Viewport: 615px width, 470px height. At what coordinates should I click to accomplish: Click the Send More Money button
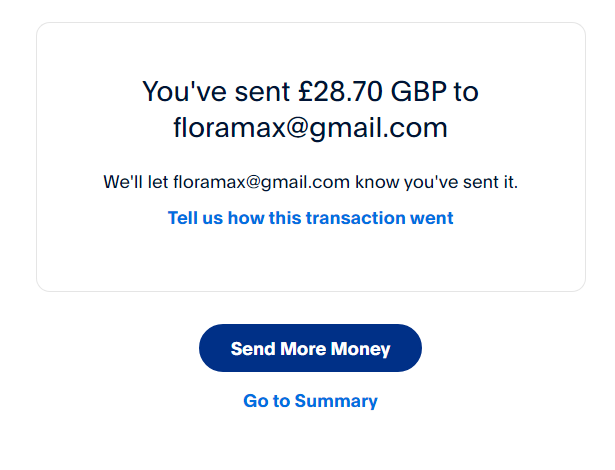pyautogui.click(x=310, y=349)
